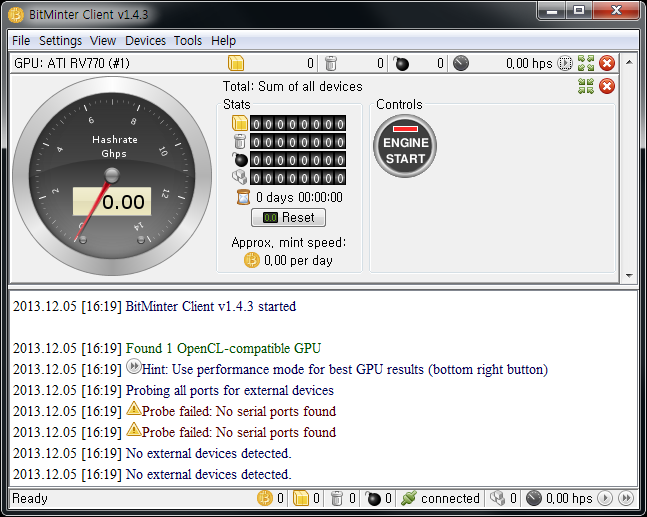Click '0 days 00:00:00' uptime text

(x=299, y=197)
